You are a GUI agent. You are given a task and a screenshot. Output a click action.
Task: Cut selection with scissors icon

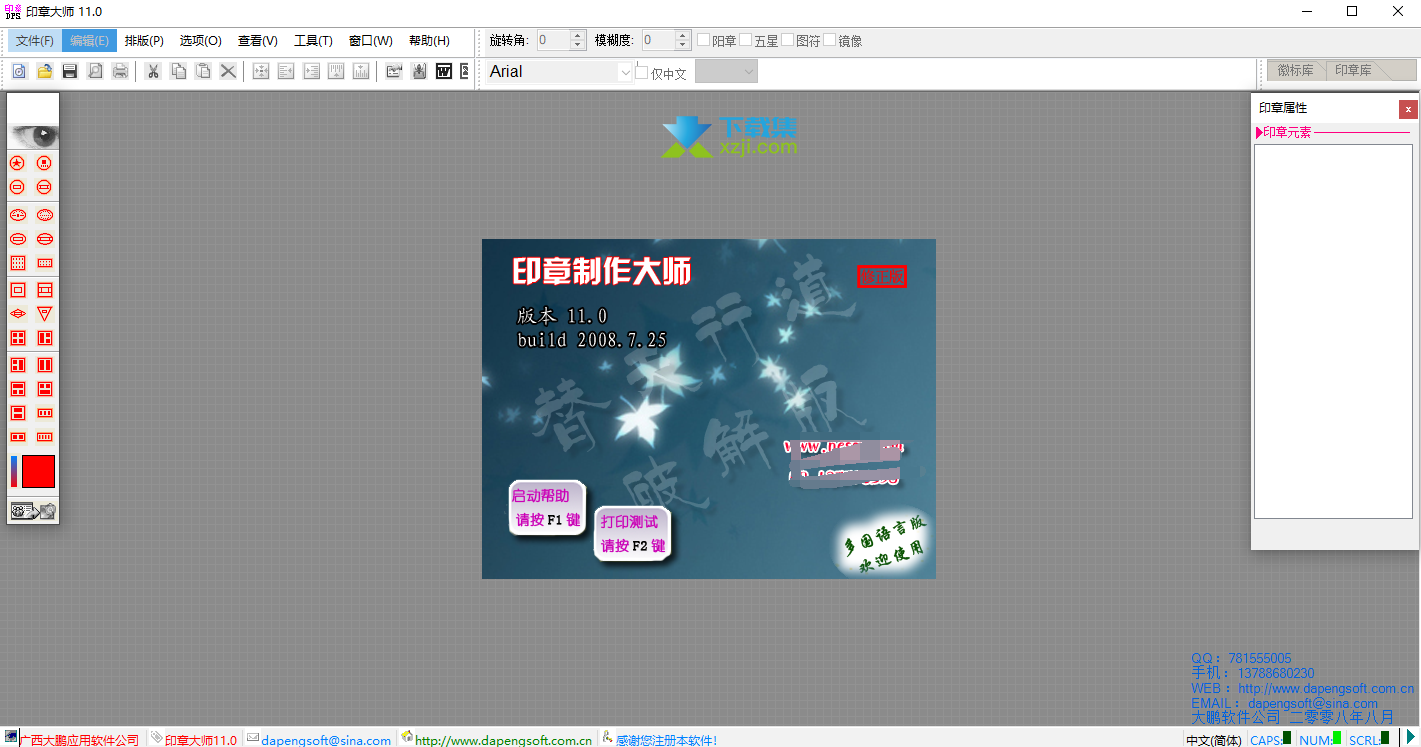coord(153,71)
